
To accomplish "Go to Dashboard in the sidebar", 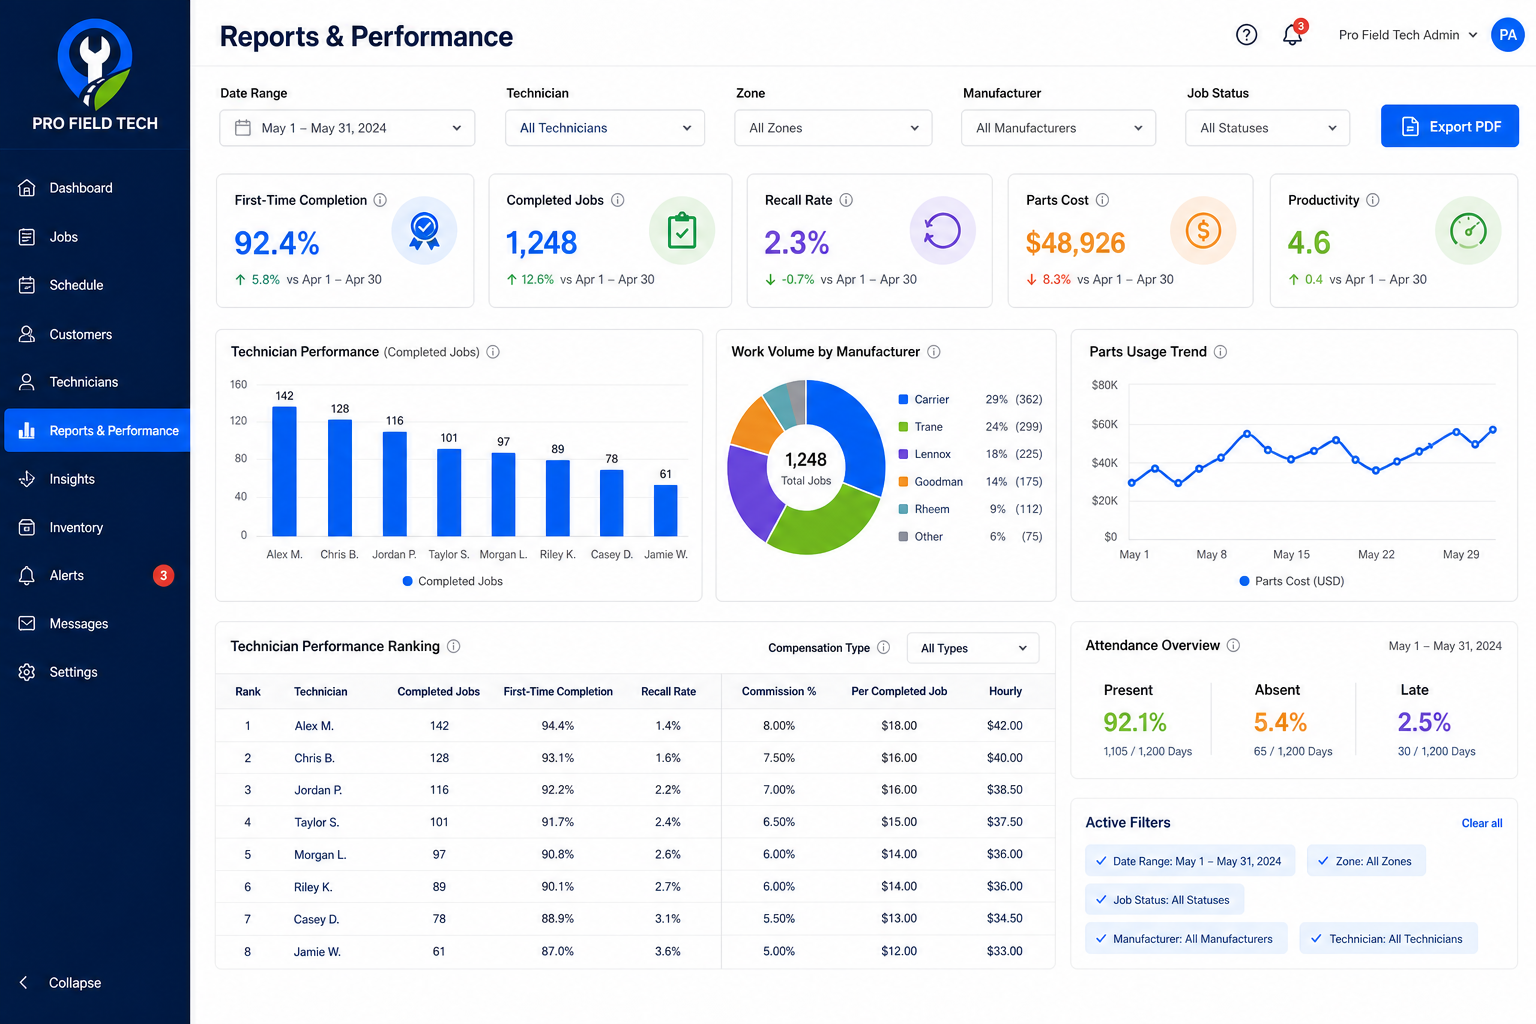I will [95, 188].
